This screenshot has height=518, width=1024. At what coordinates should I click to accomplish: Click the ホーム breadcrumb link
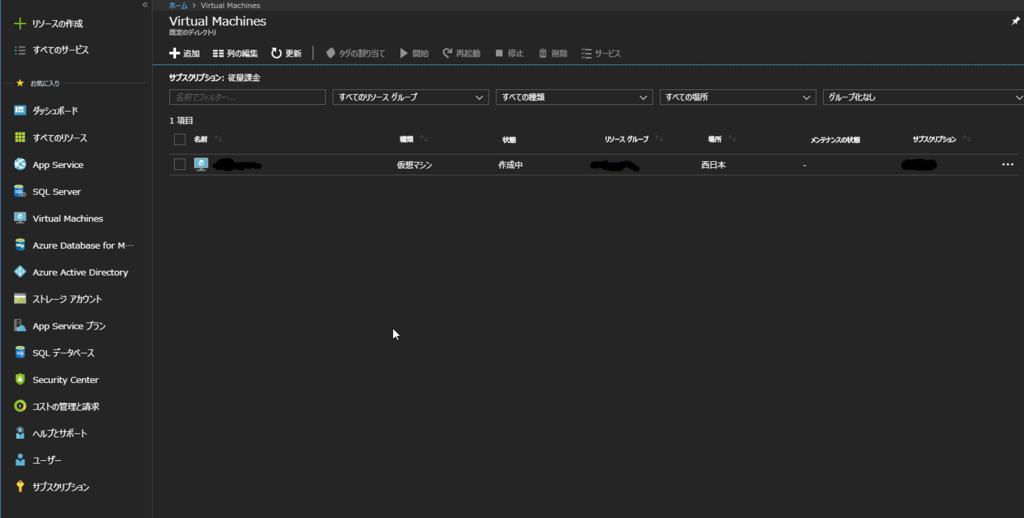click(178, 5)
